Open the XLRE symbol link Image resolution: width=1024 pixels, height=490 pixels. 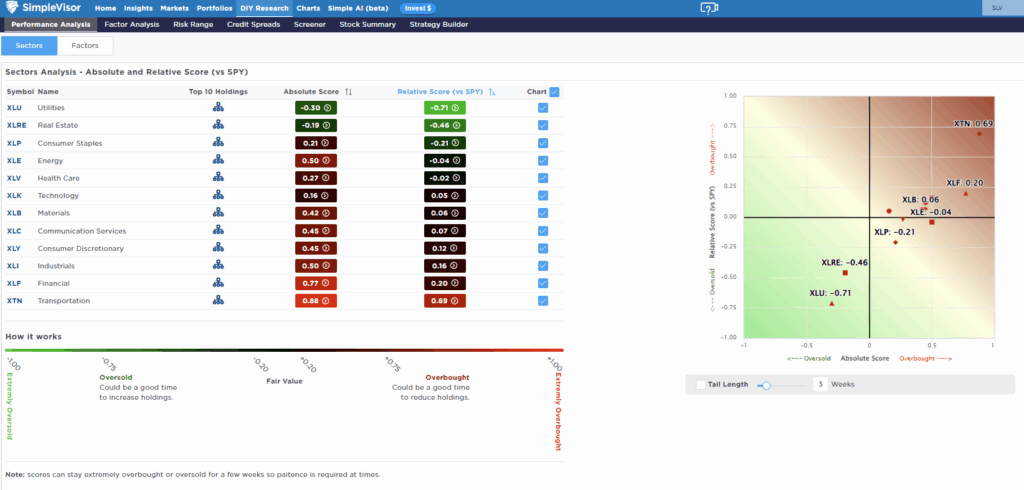[x=16, y=125]
